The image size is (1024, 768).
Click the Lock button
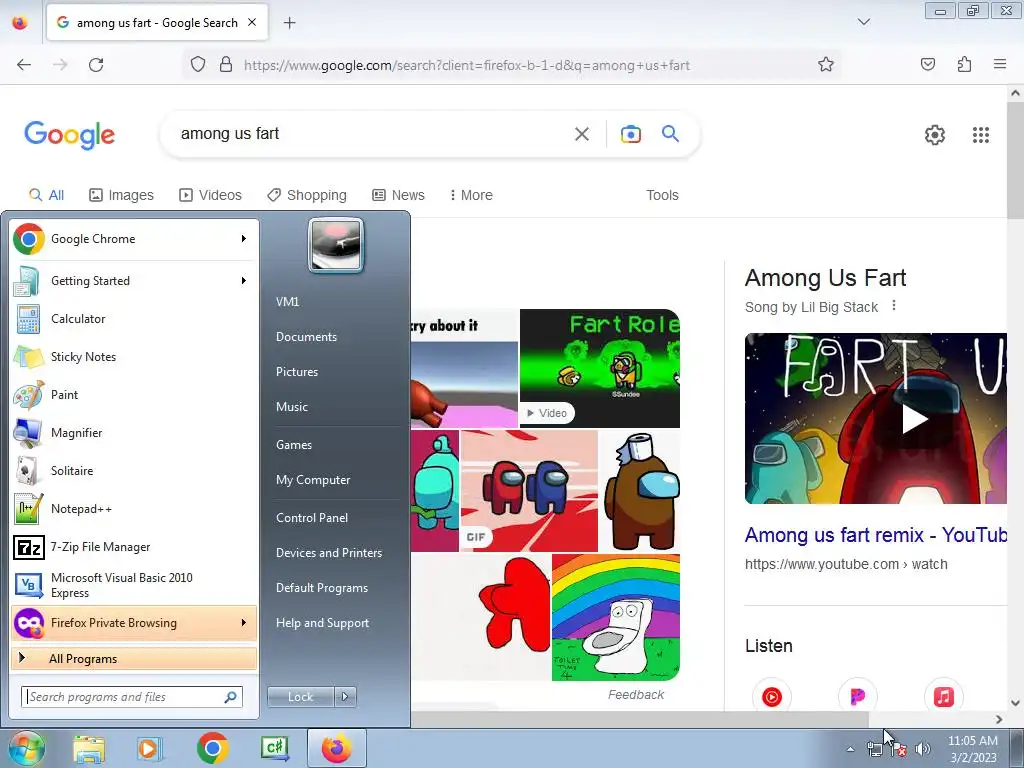point(301,697)
